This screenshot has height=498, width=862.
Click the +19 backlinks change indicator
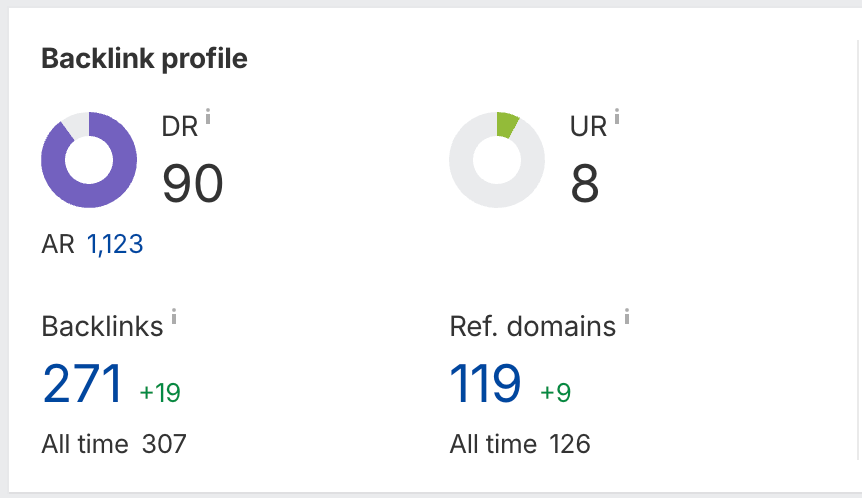(160, 392)
